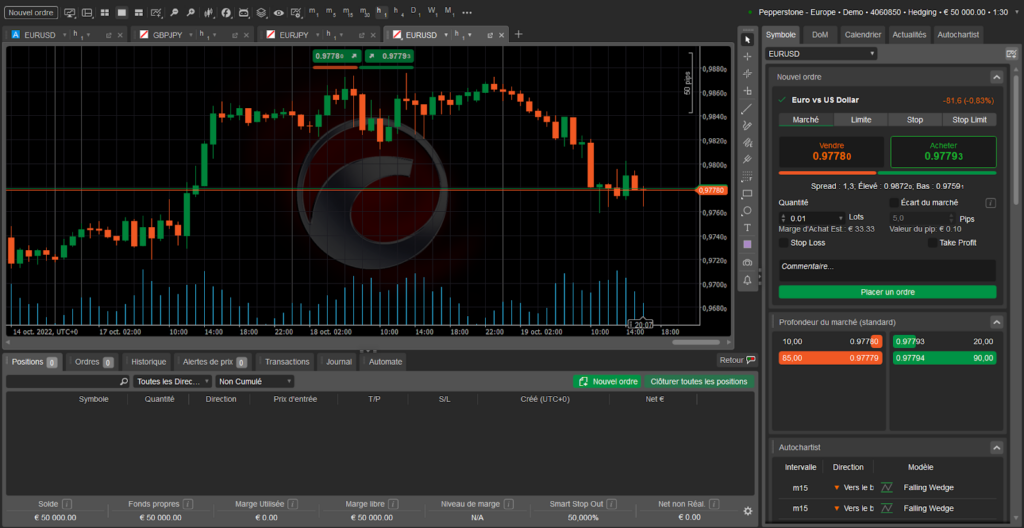Enable the Écart du marché checkbox

click(x=894, y=203)
